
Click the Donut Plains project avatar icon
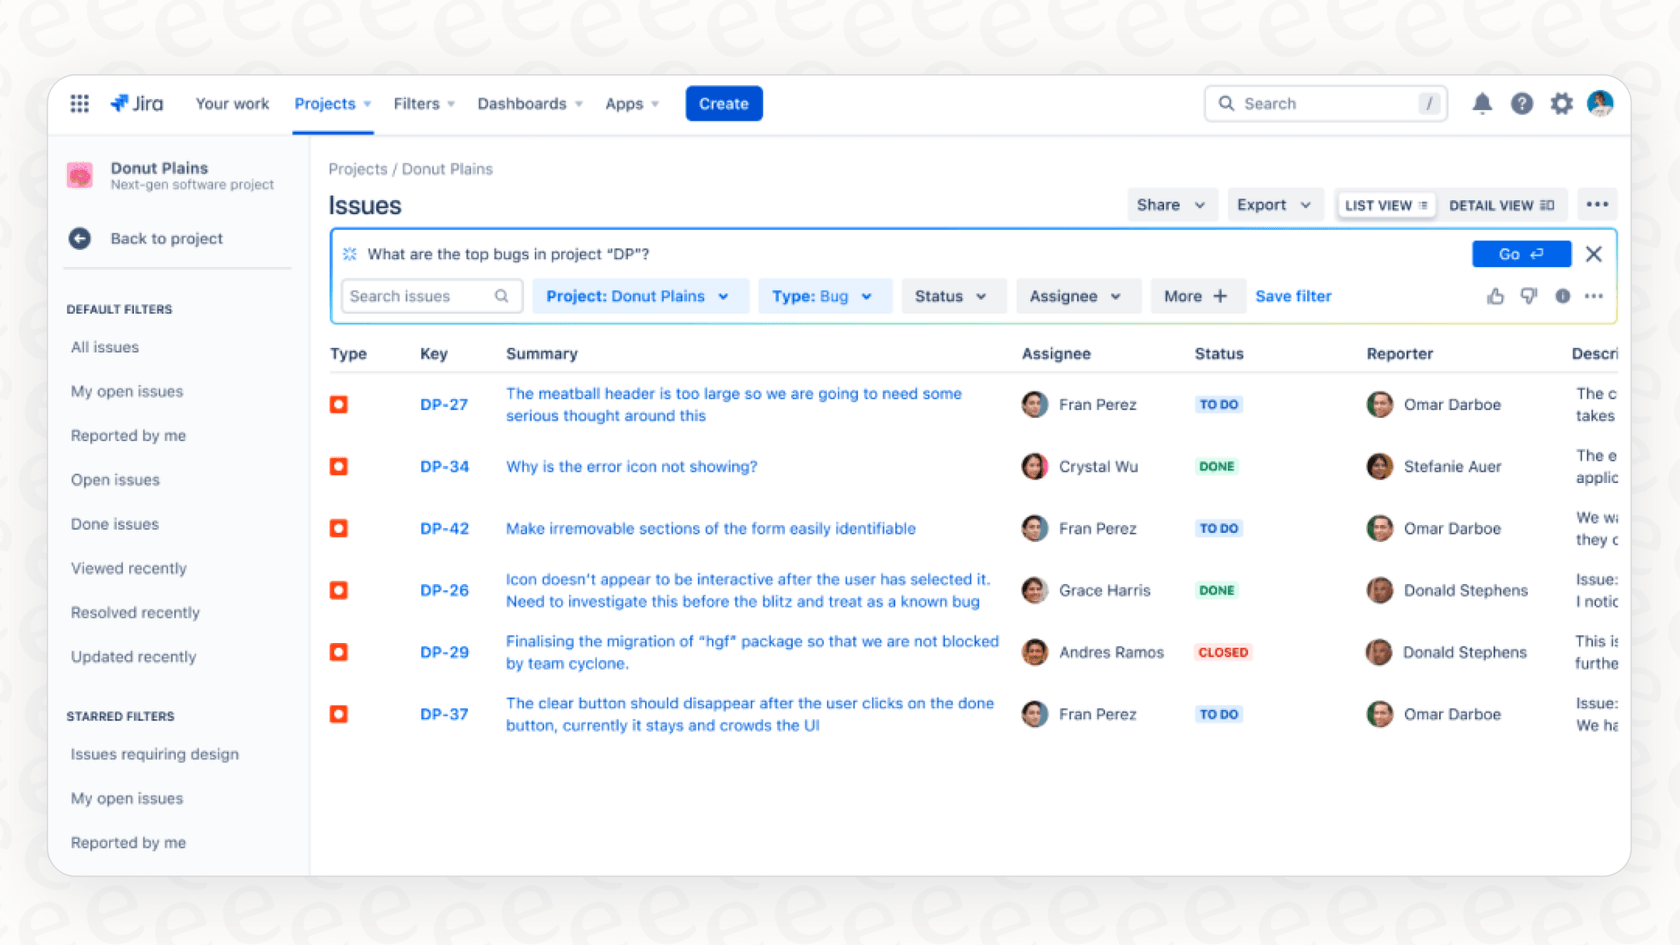[x=79, y=175]
